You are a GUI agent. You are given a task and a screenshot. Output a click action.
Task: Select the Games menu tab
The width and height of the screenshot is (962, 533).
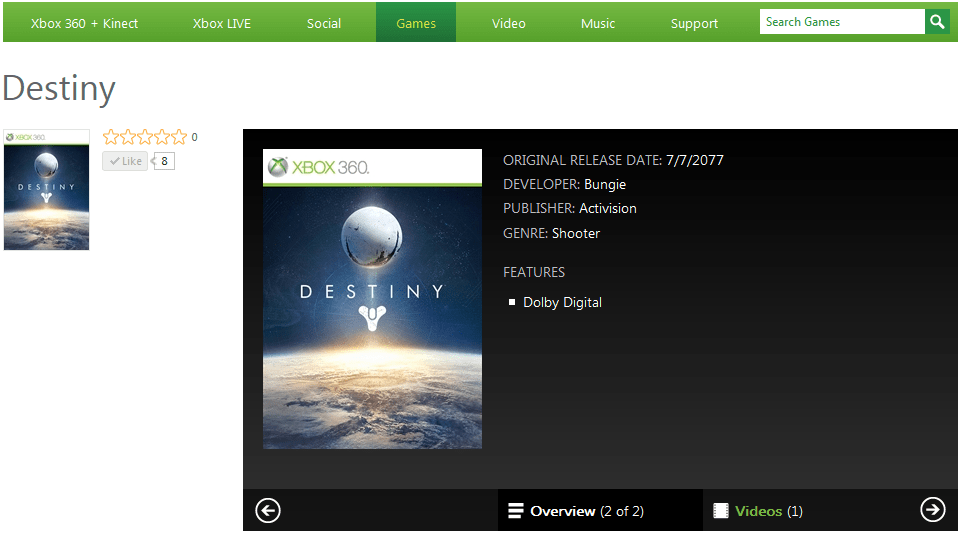(x=416, y=23)
